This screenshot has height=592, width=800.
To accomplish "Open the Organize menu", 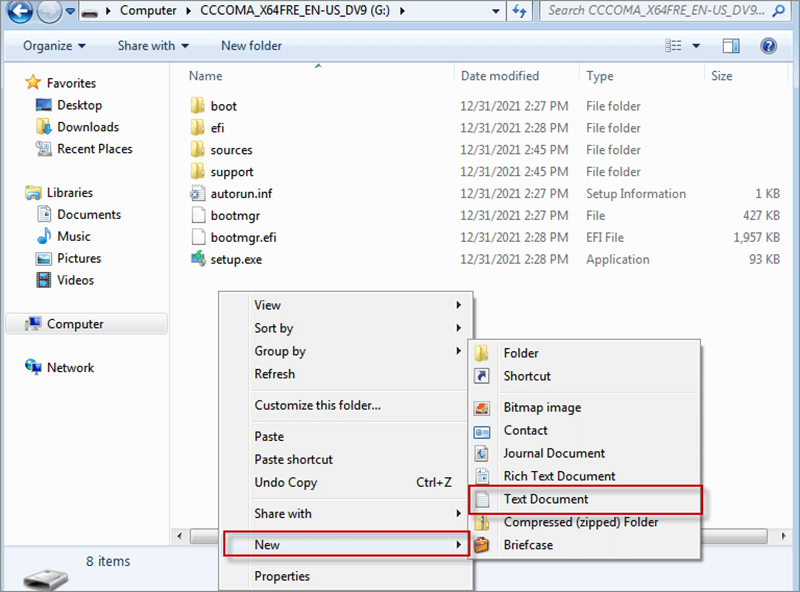I will click(54, 46).
